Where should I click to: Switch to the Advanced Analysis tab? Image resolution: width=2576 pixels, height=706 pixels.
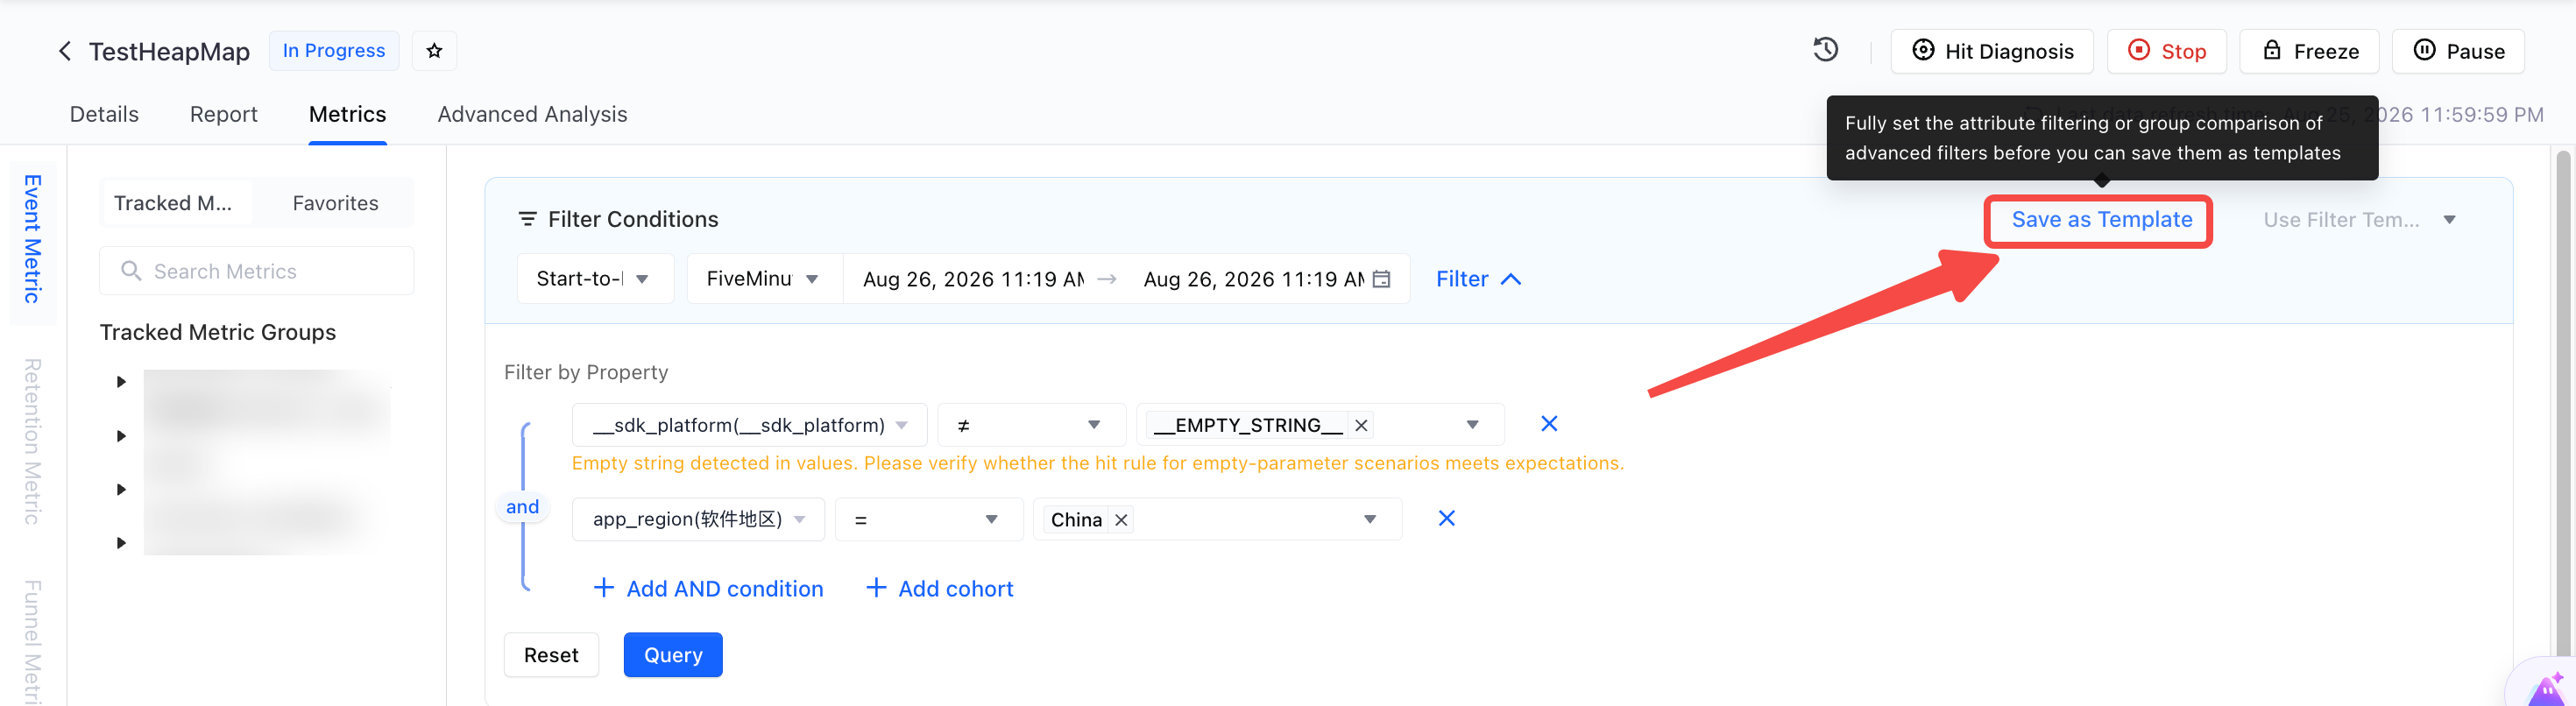pyautogui.click(x=532, y=114)
